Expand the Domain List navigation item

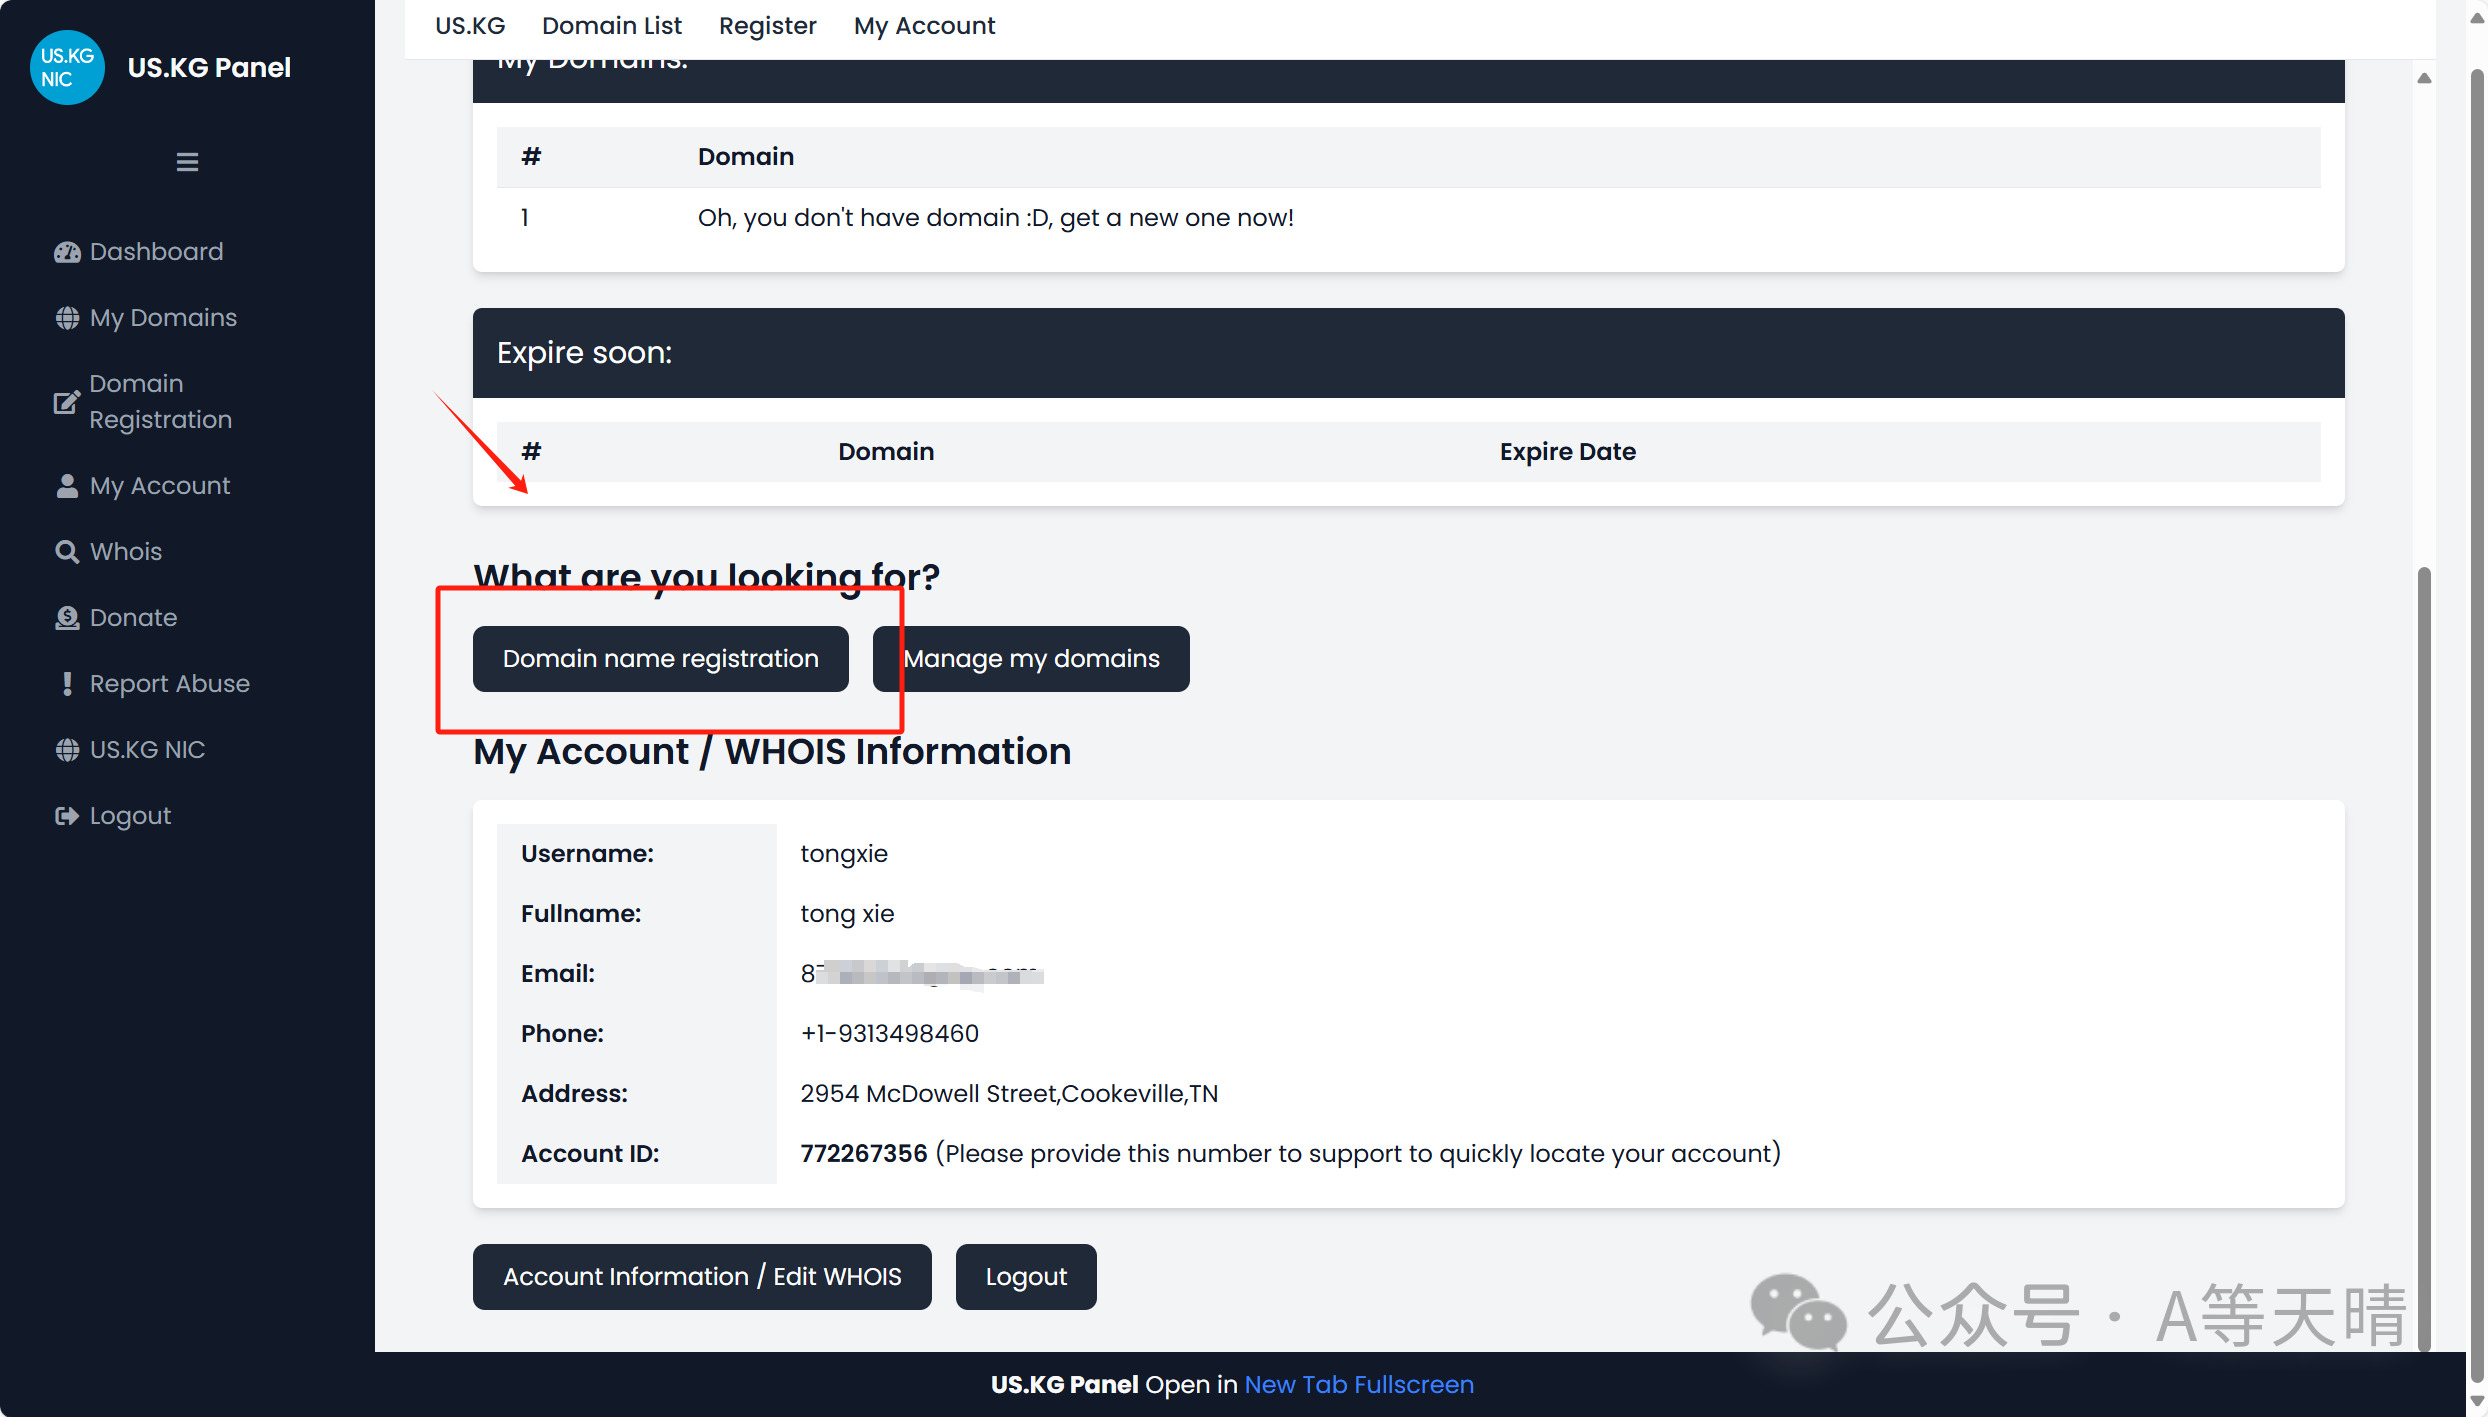[612, 26]
